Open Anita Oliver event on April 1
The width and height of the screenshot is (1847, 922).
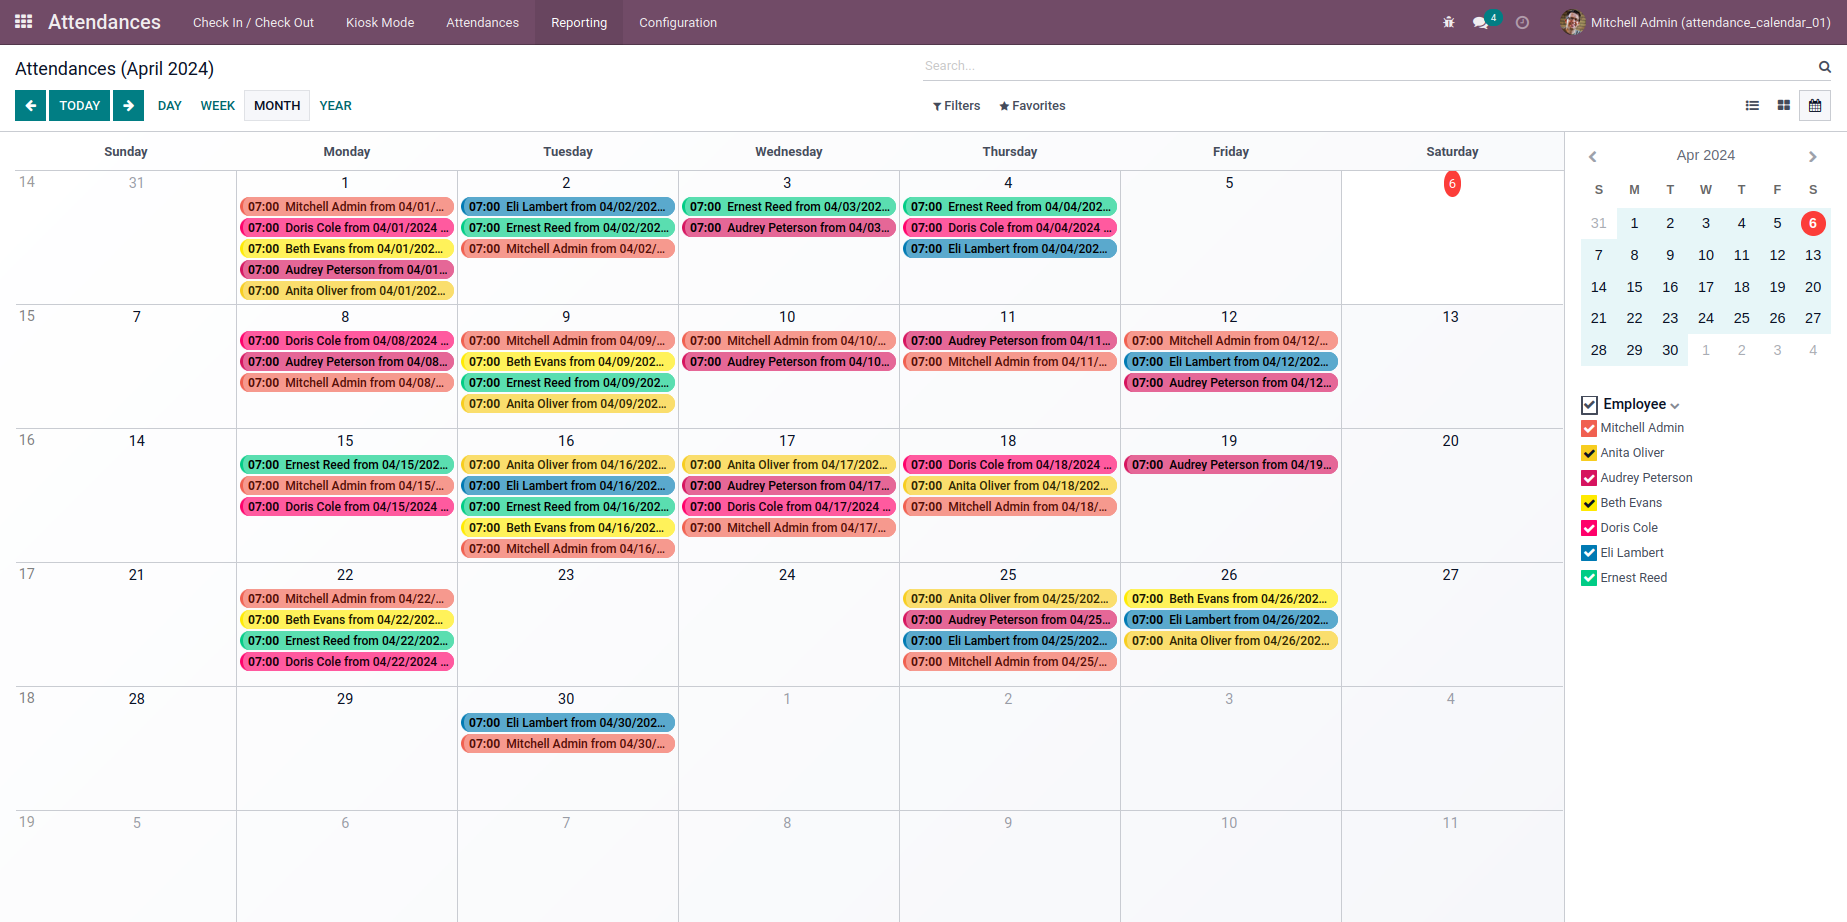coord(347,291)
